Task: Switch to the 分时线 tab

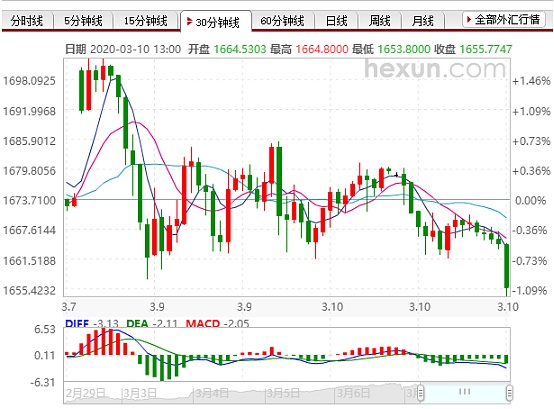Action: (27, 20)
